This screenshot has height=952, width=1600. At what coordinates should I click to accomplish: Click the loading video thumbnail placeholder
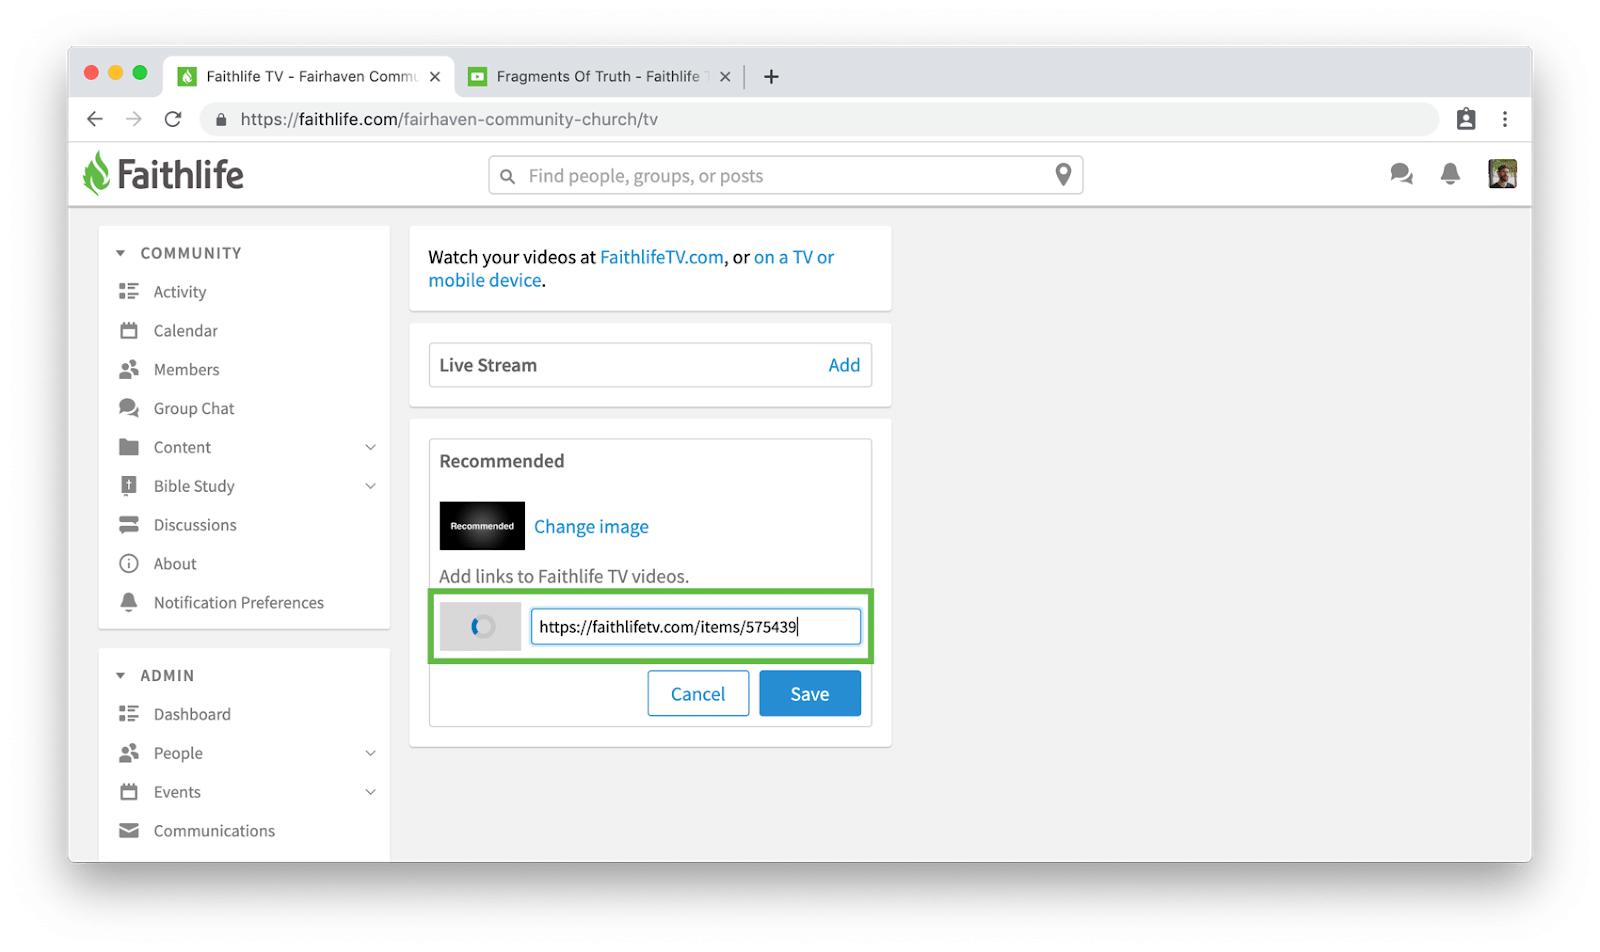click(481, 626)
